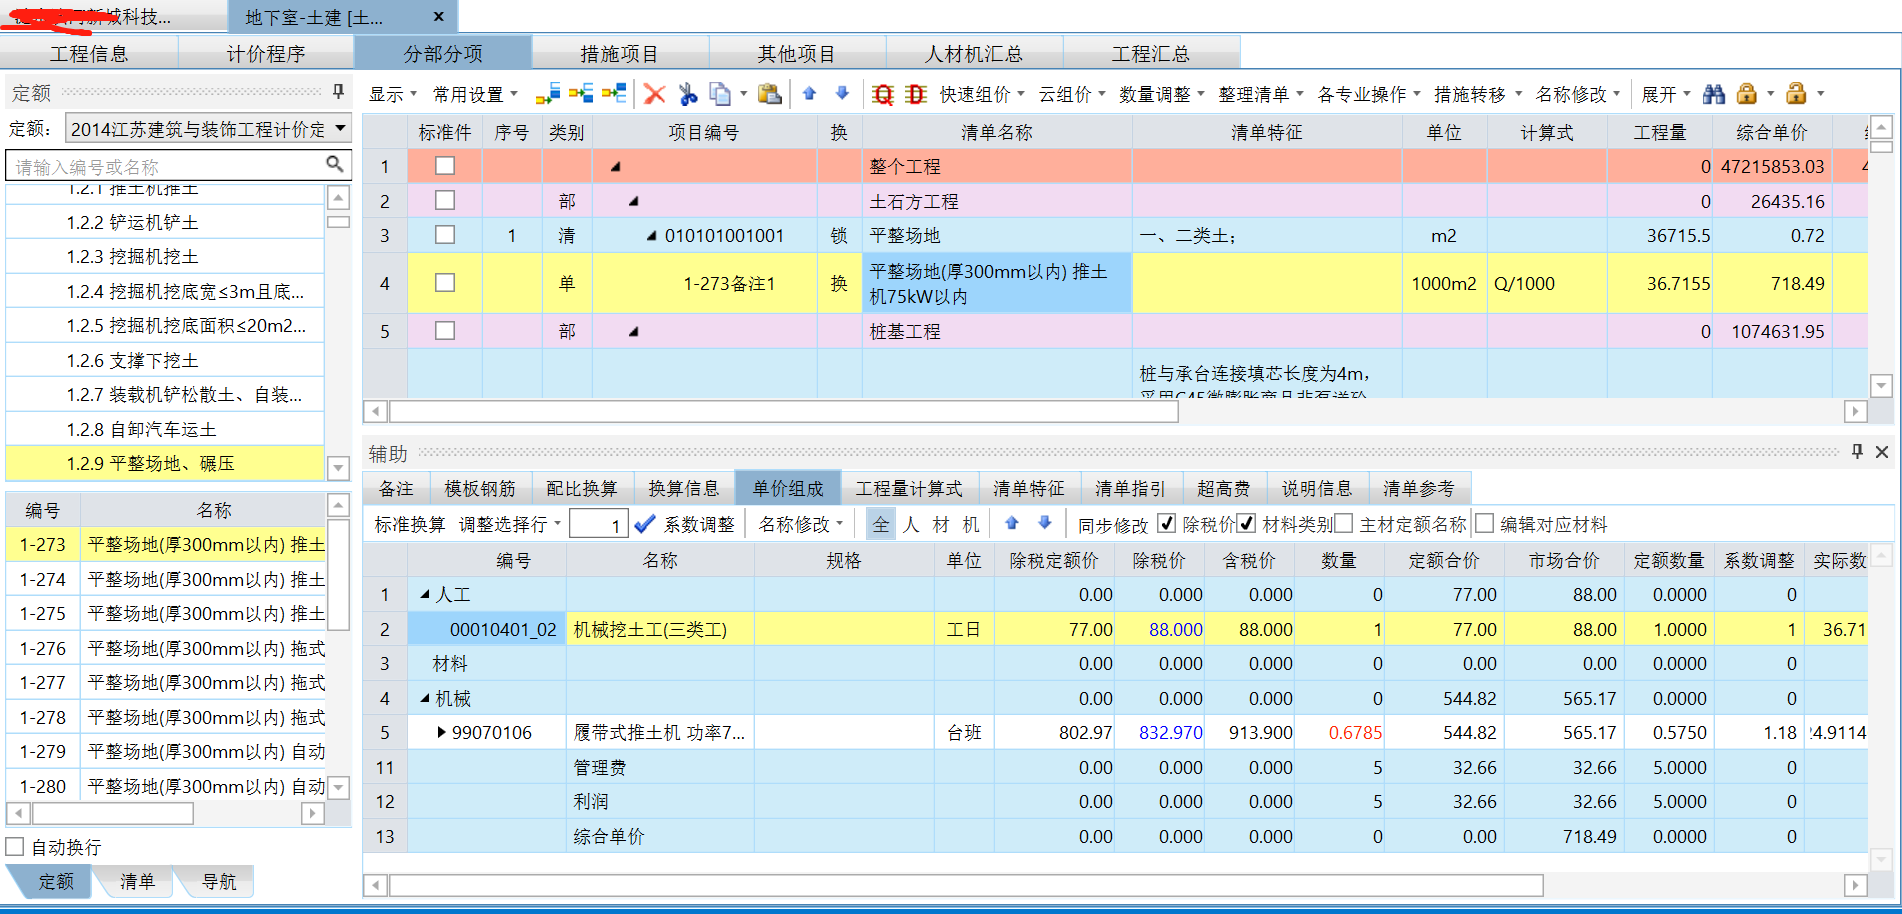Image resolution: width=1902 pixels, height=914 pixels.
Task: Close the 辅助 panel
Action: point(1882,452)
